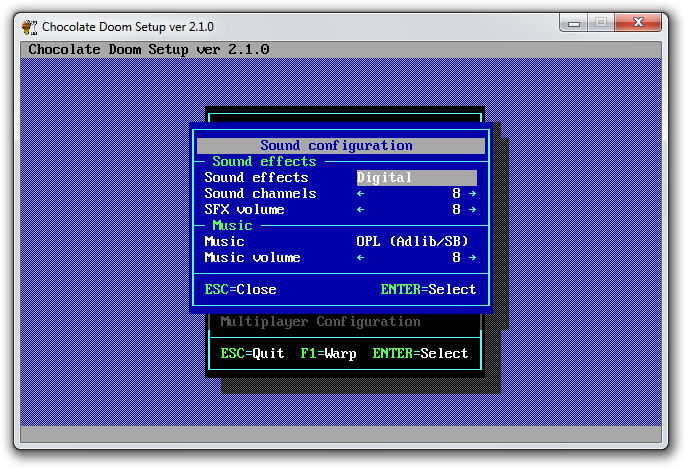The image size is (687, 469).
Task: Select the Multiplayer Configuration menu entry
Action: coord(320,322)
